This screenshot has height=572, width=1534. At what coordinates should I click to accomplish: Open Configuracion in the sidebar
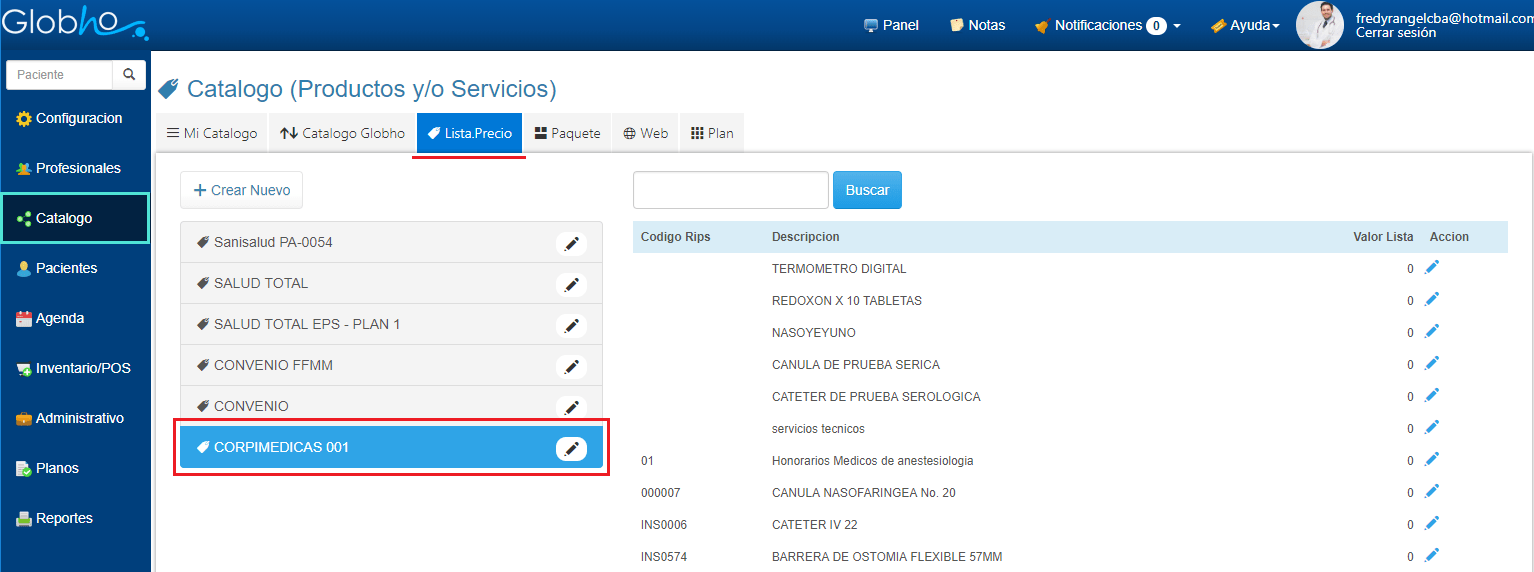pos(76,118)
